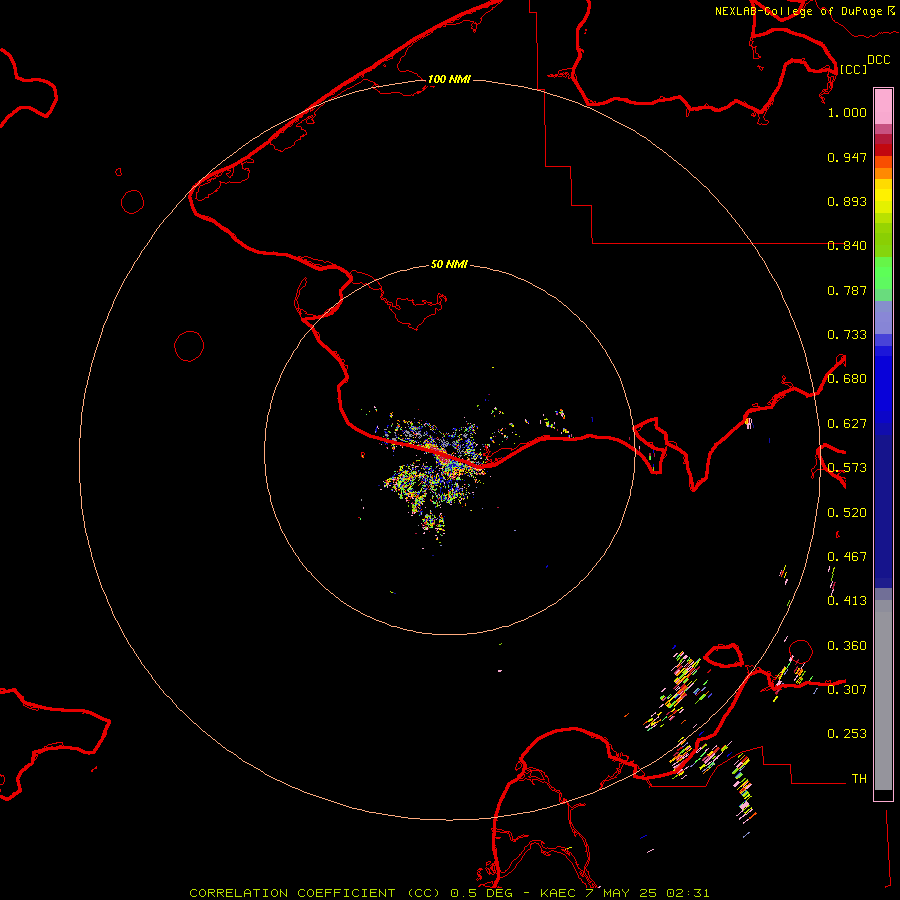
Task: Select the 0.253 scale value
Action: click(x=847, y=734)
